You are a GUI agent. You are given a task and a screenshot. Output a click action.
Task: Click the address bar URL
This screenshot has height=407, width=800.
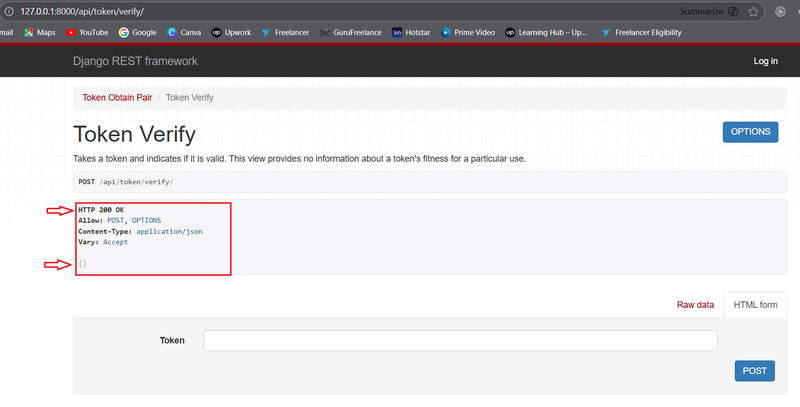[x=82, y=11]
